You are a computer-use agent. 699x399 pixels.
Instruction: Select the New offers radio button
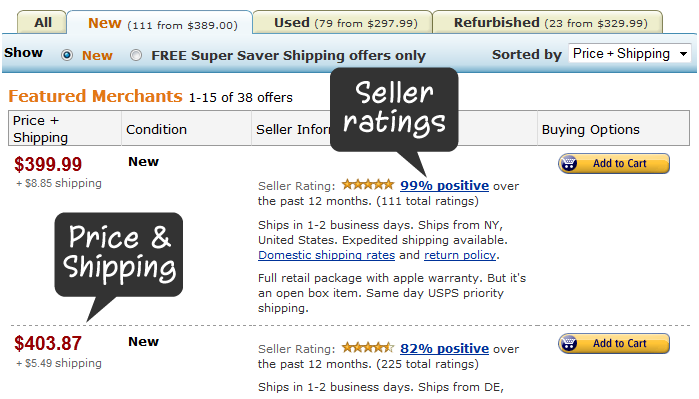tap(67, 55)
